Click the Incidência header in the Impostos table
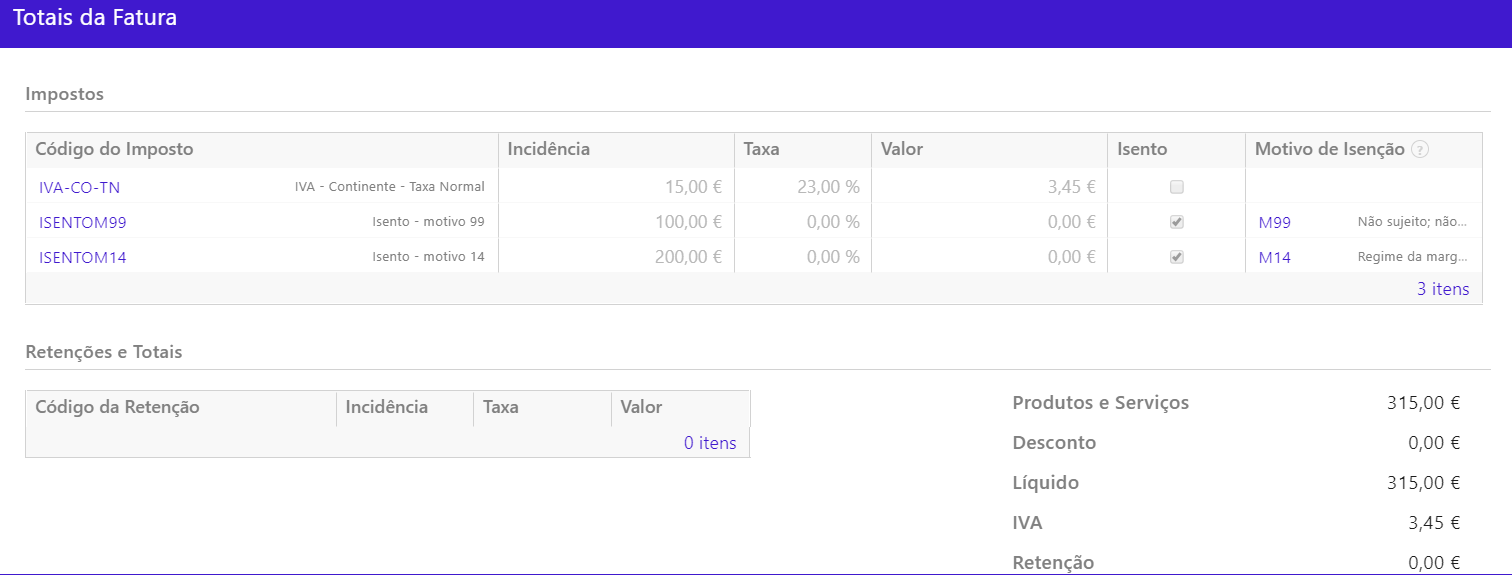Image resolution: width=1512 pixels, height=578 pixels. click(x=549, y=149)
